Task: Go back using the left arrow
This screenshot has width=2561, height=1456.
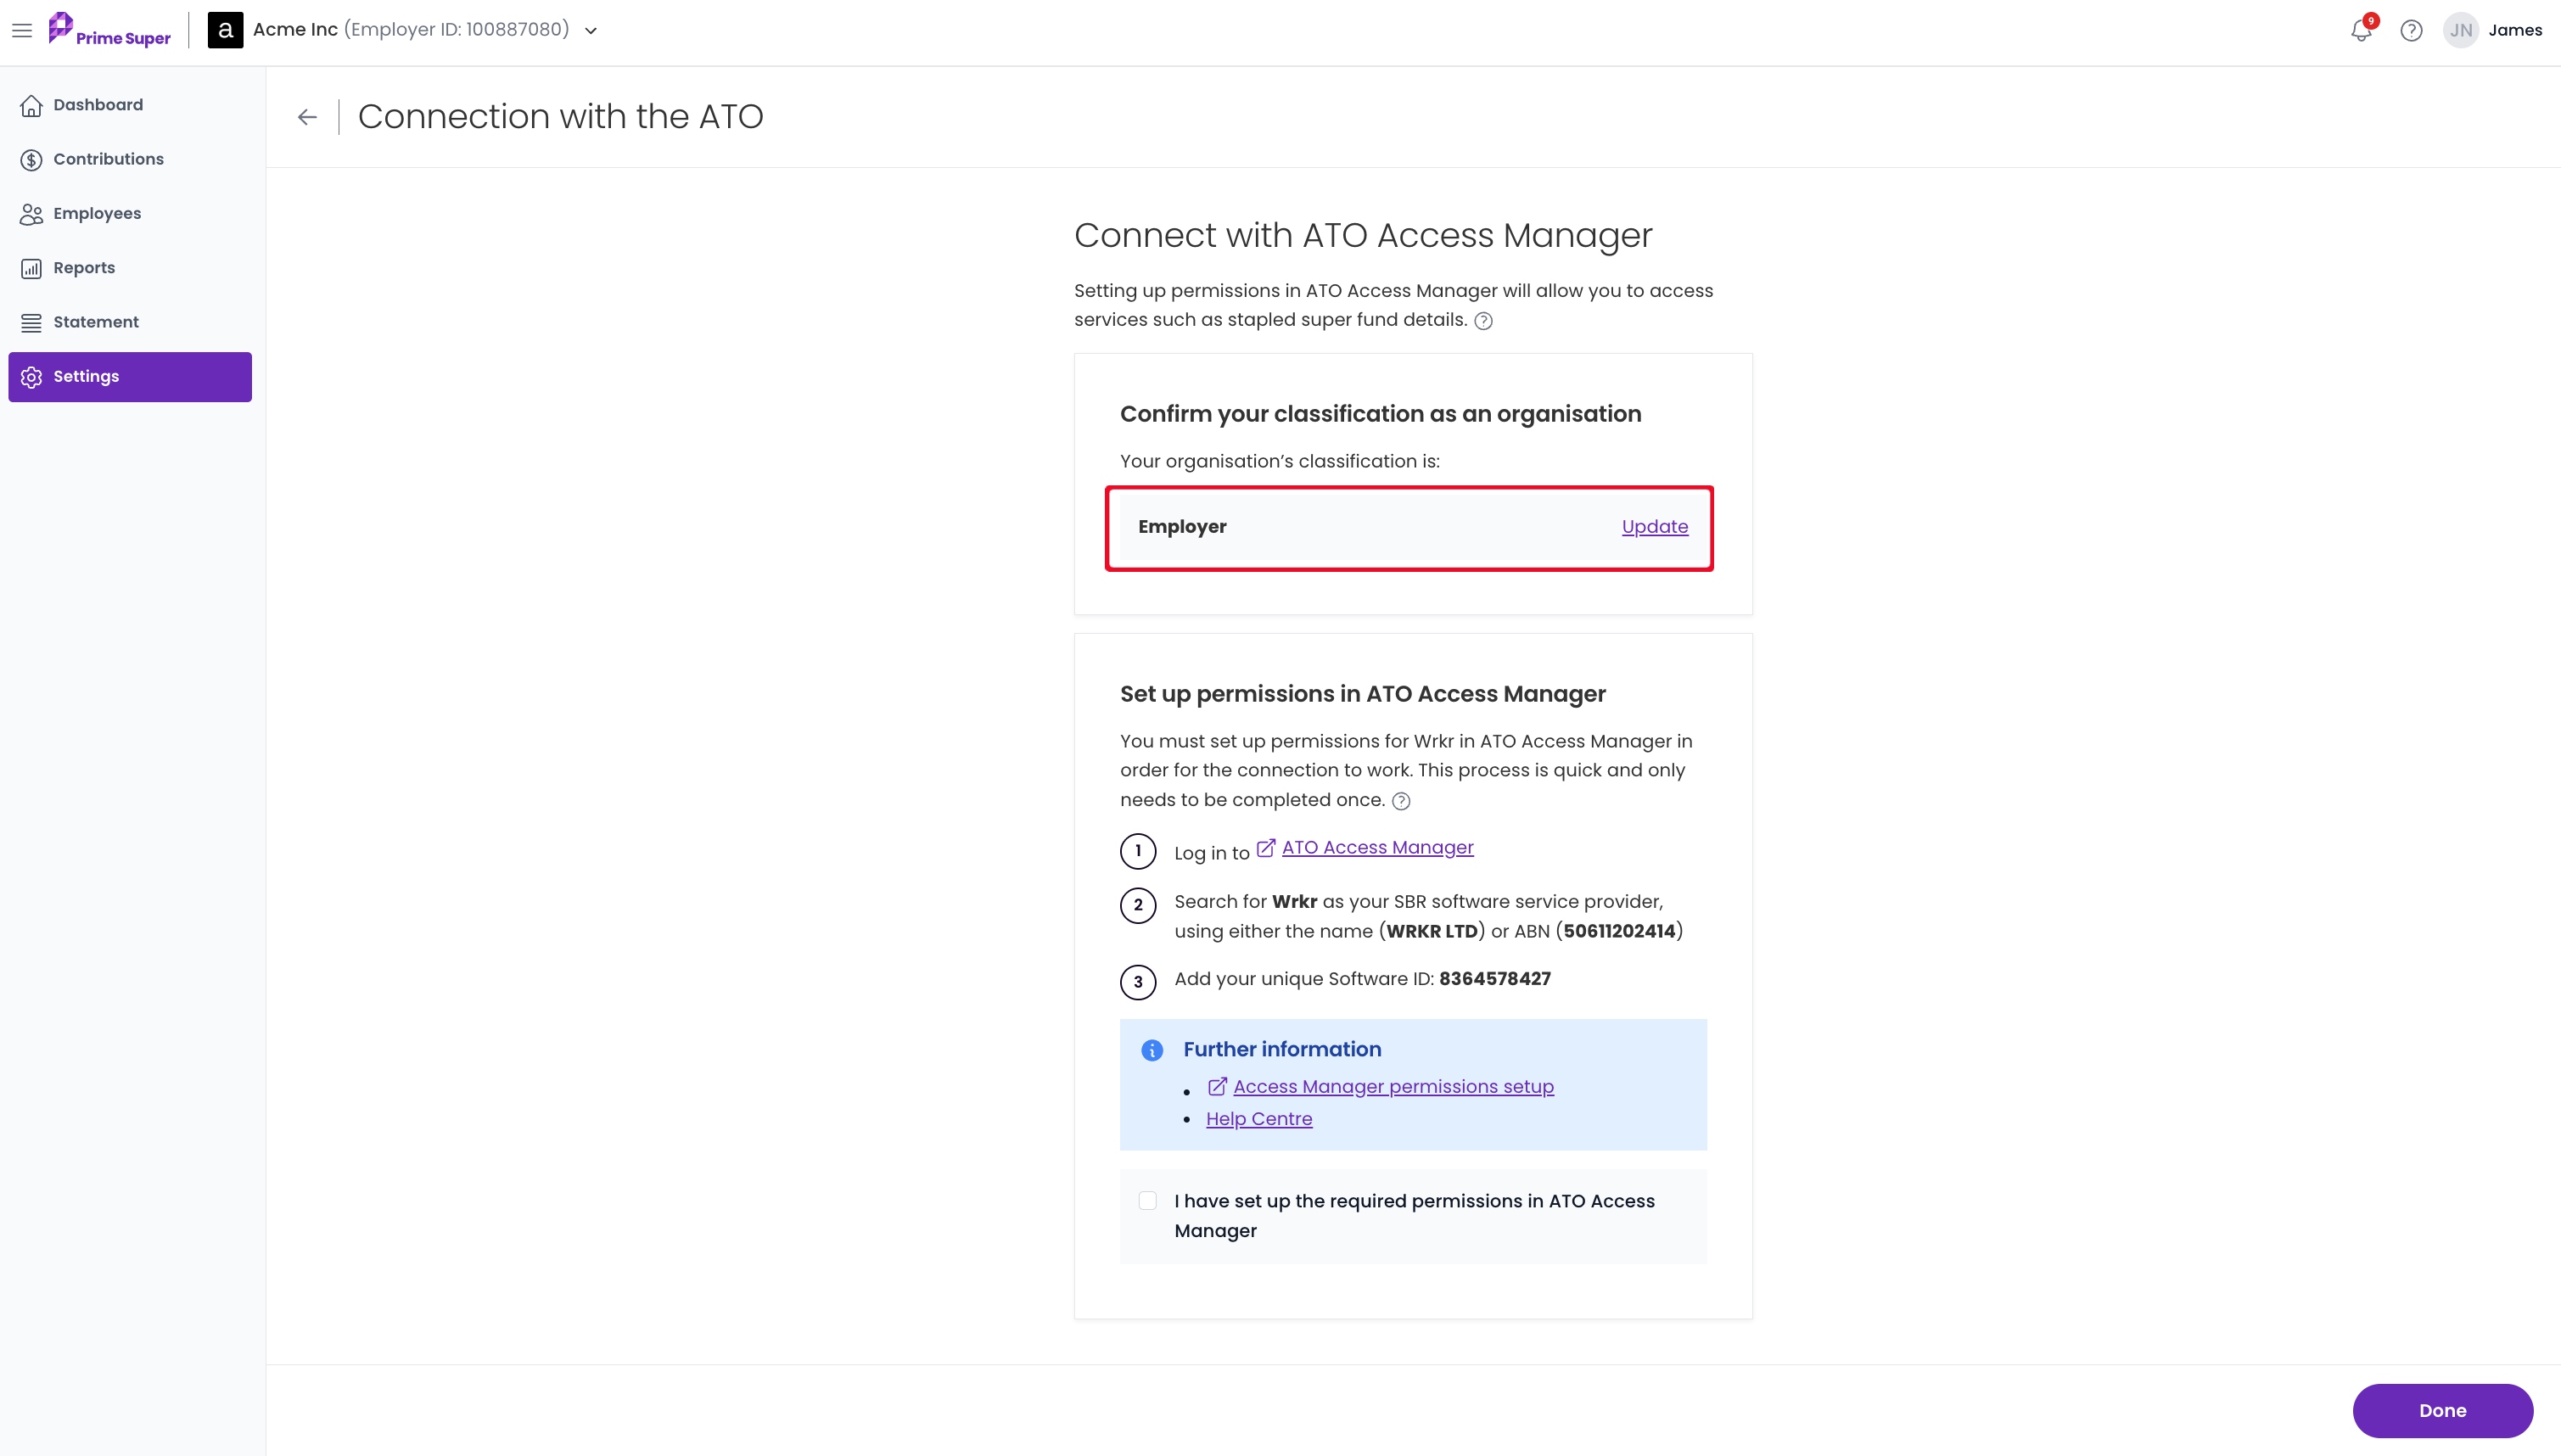Action: [x=307, y=117]
